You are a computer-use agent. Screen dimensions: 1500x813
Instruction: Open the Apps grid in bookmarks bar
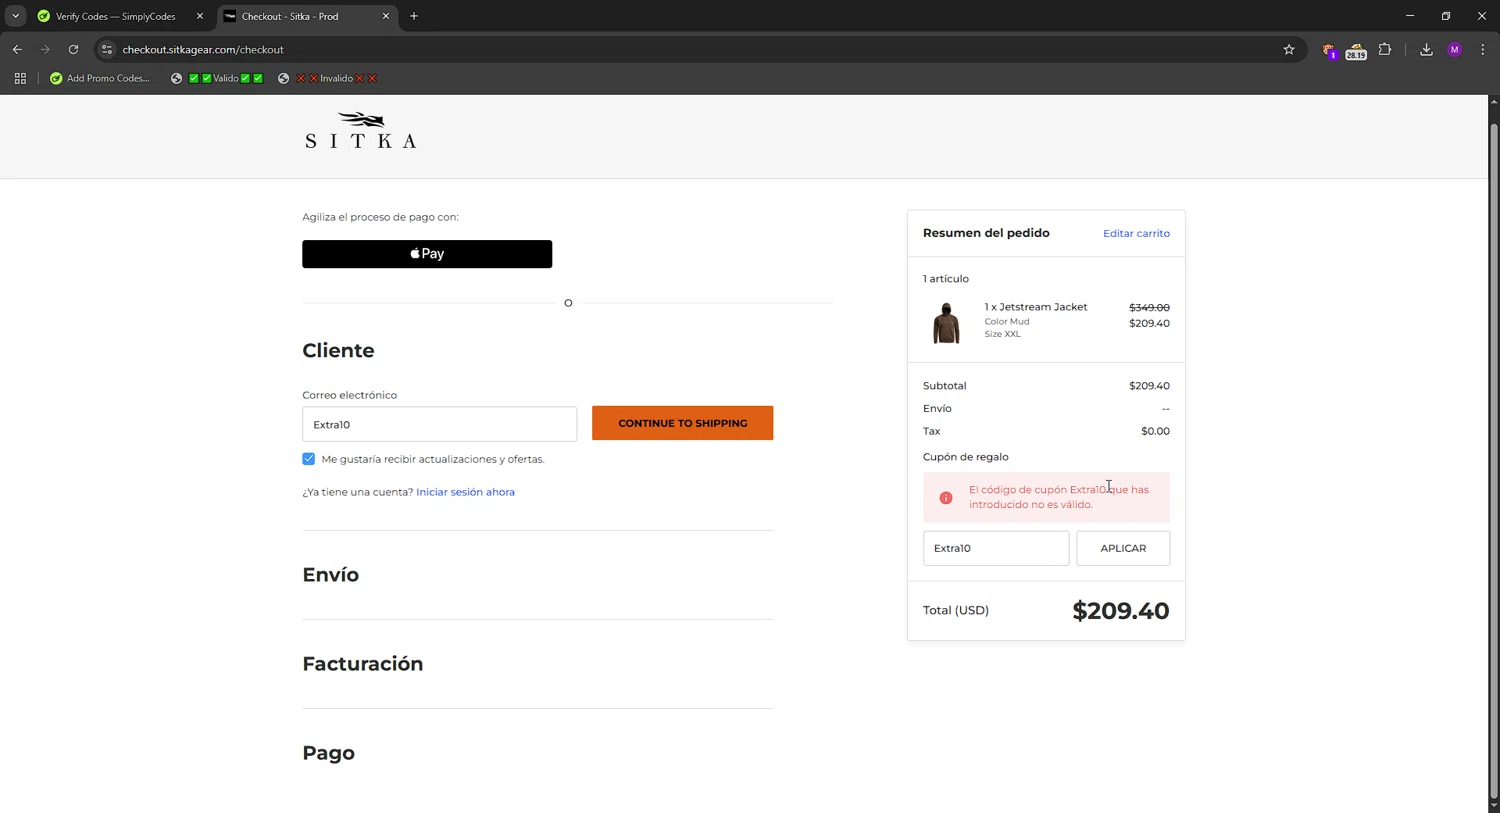[20, 78]
